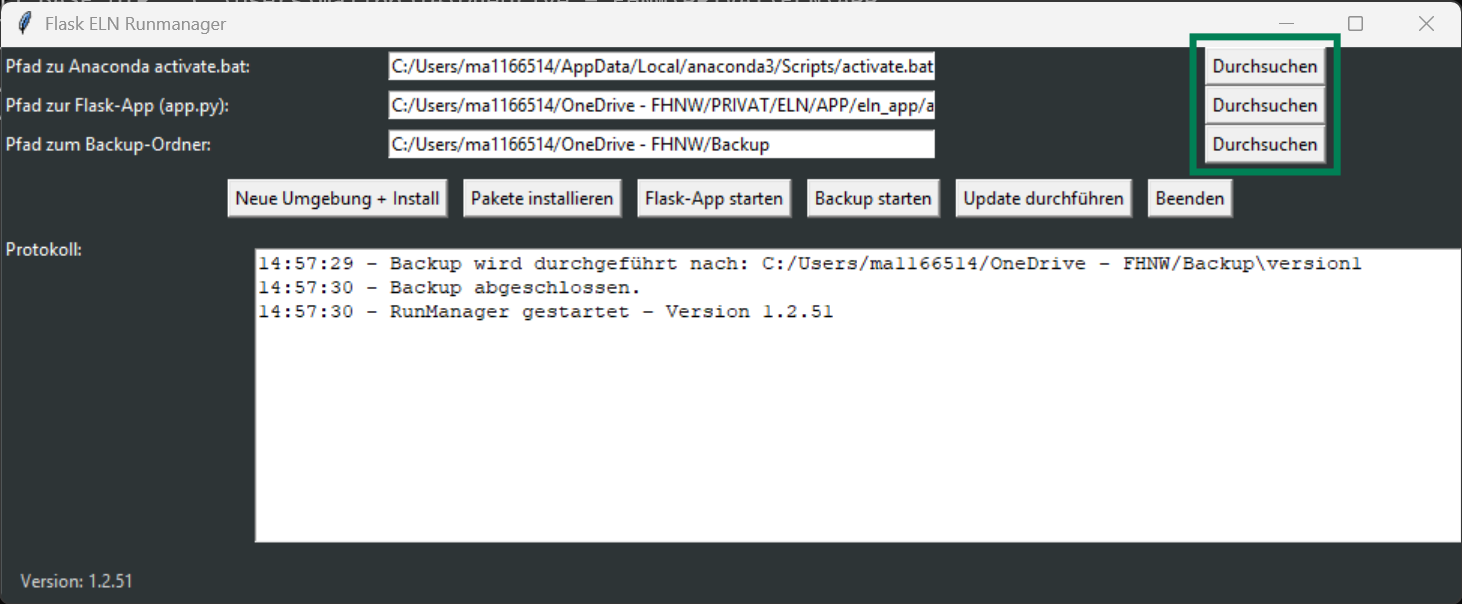Click Update durchführen button

pos(1043,198)
